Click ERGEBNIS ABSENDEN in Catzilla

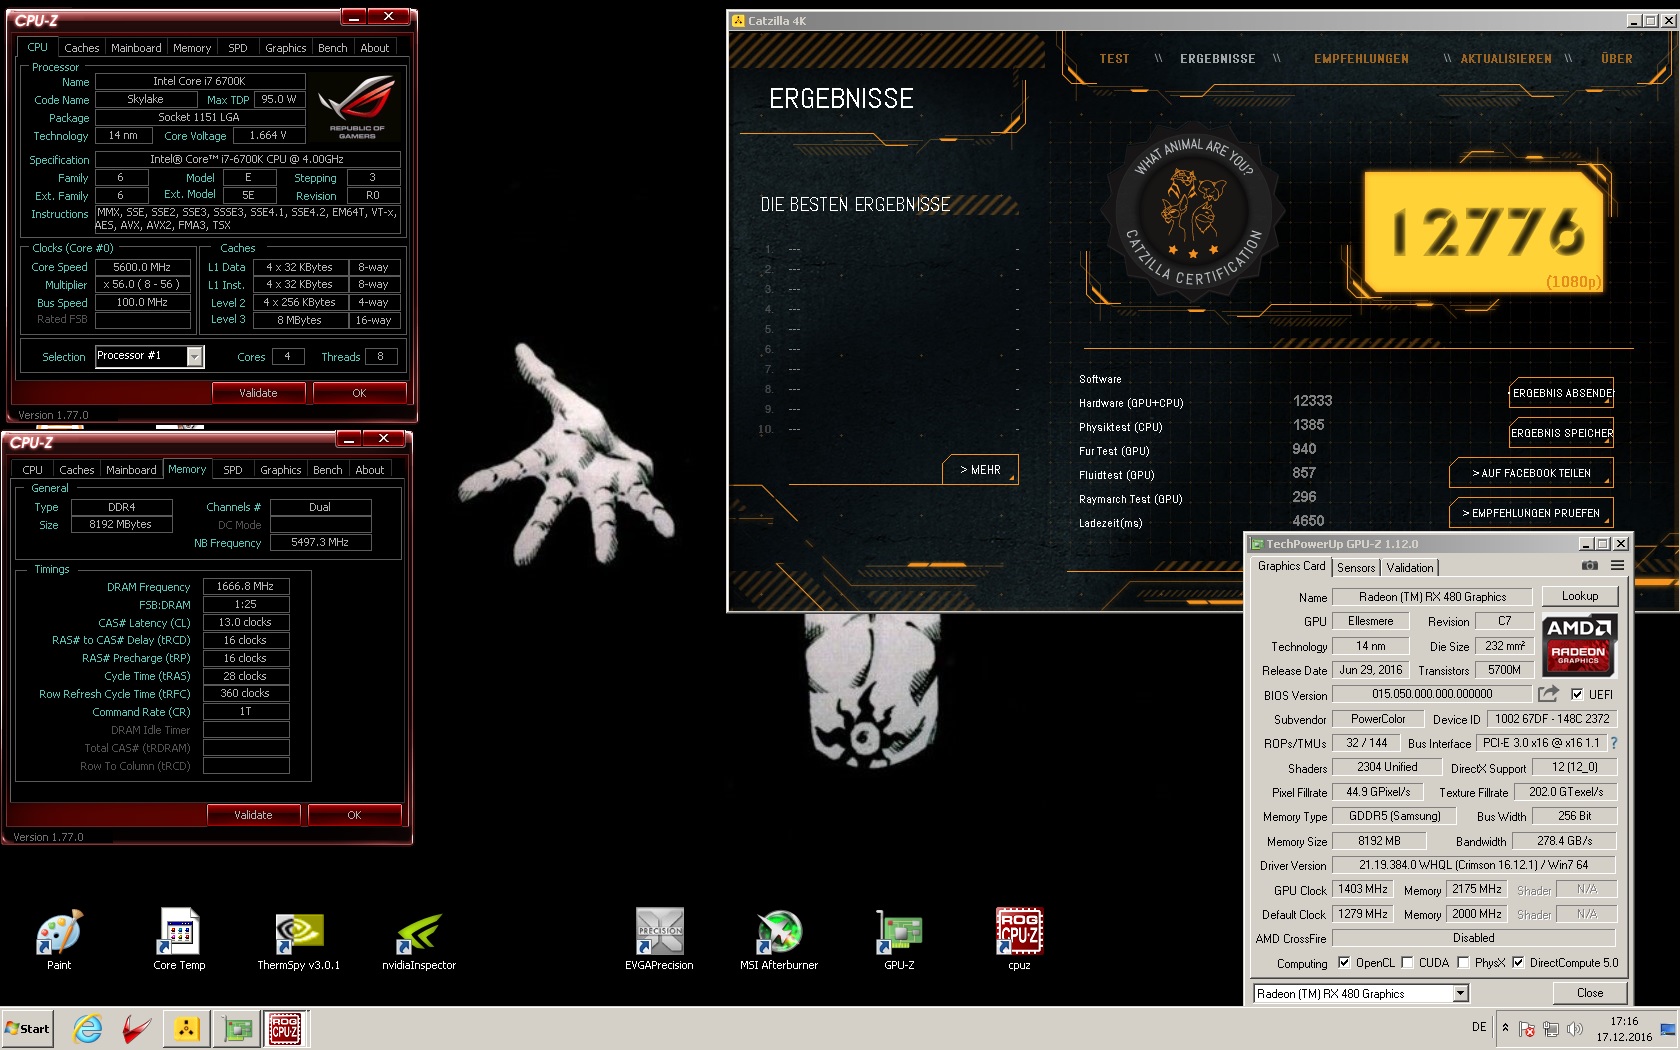[x=1561, y=393]
